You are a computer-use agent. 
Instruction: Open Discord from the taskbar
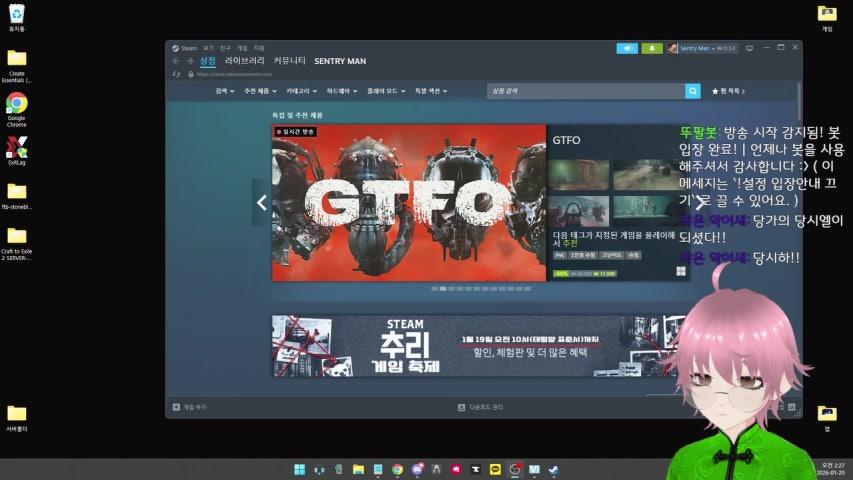coord(417,469)
